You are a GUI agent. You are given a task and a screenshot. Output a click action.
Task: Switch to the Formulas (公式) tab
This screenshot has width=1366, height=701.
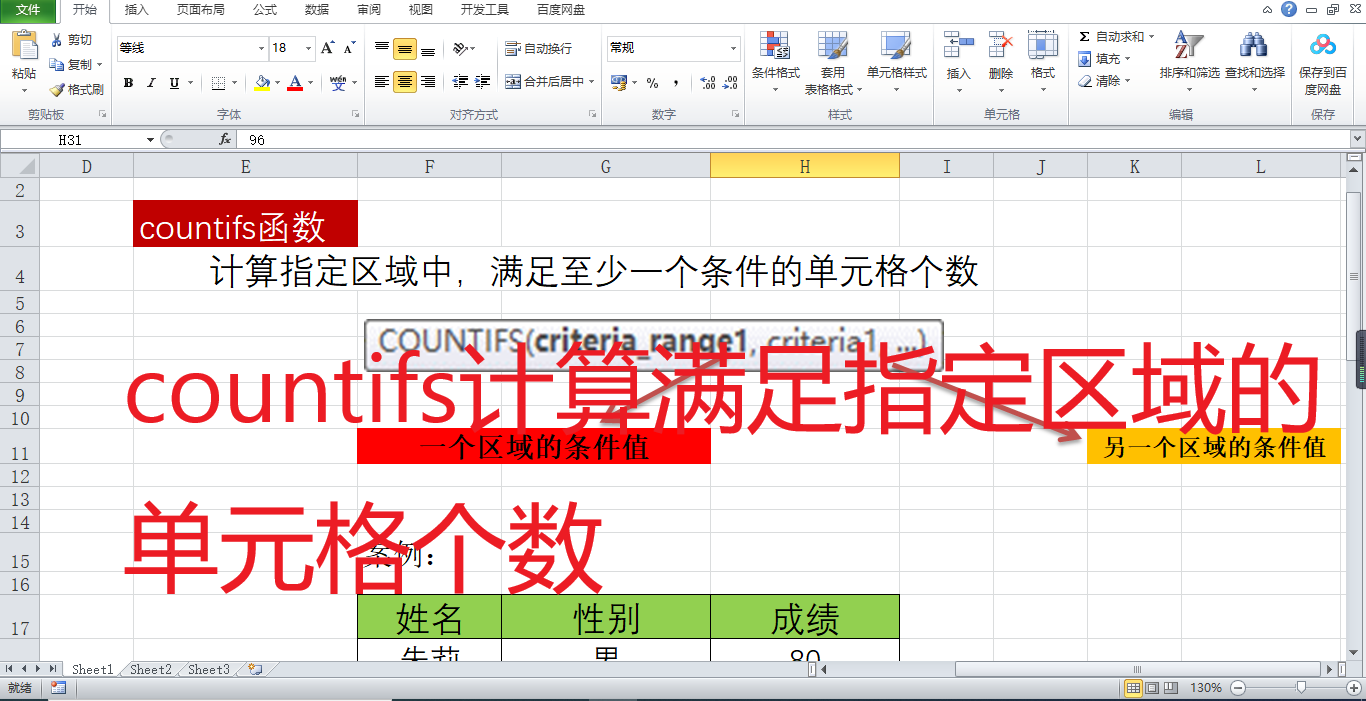(x=265, y=10)
